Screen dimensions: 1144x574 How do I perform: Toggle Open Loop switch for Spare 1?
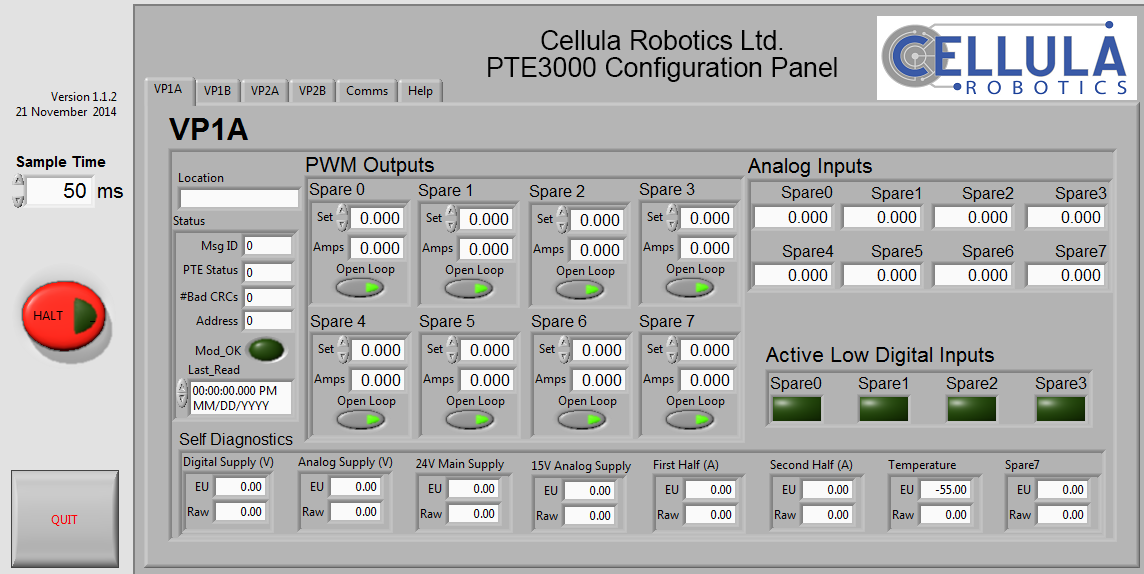[469, 289]
